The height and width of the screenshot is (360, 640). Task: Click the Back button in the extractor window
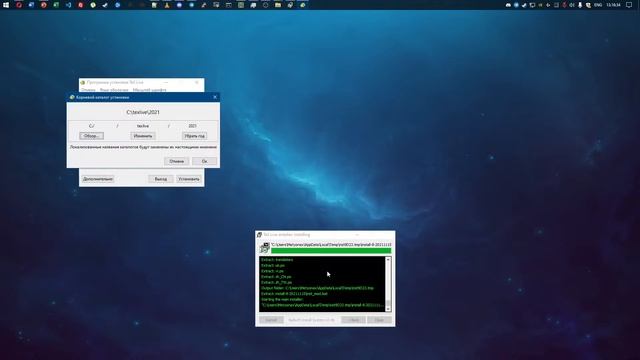(353, 320)
